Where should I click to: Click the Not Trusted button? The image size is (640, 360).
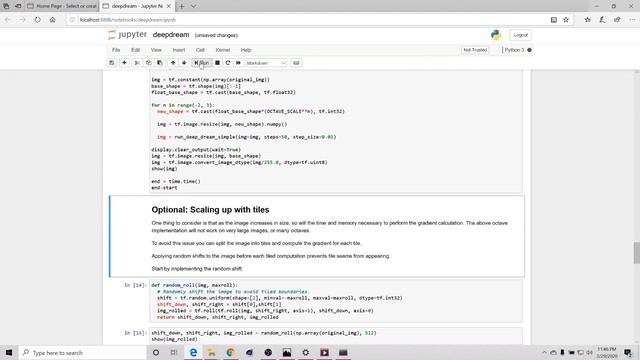475,50
